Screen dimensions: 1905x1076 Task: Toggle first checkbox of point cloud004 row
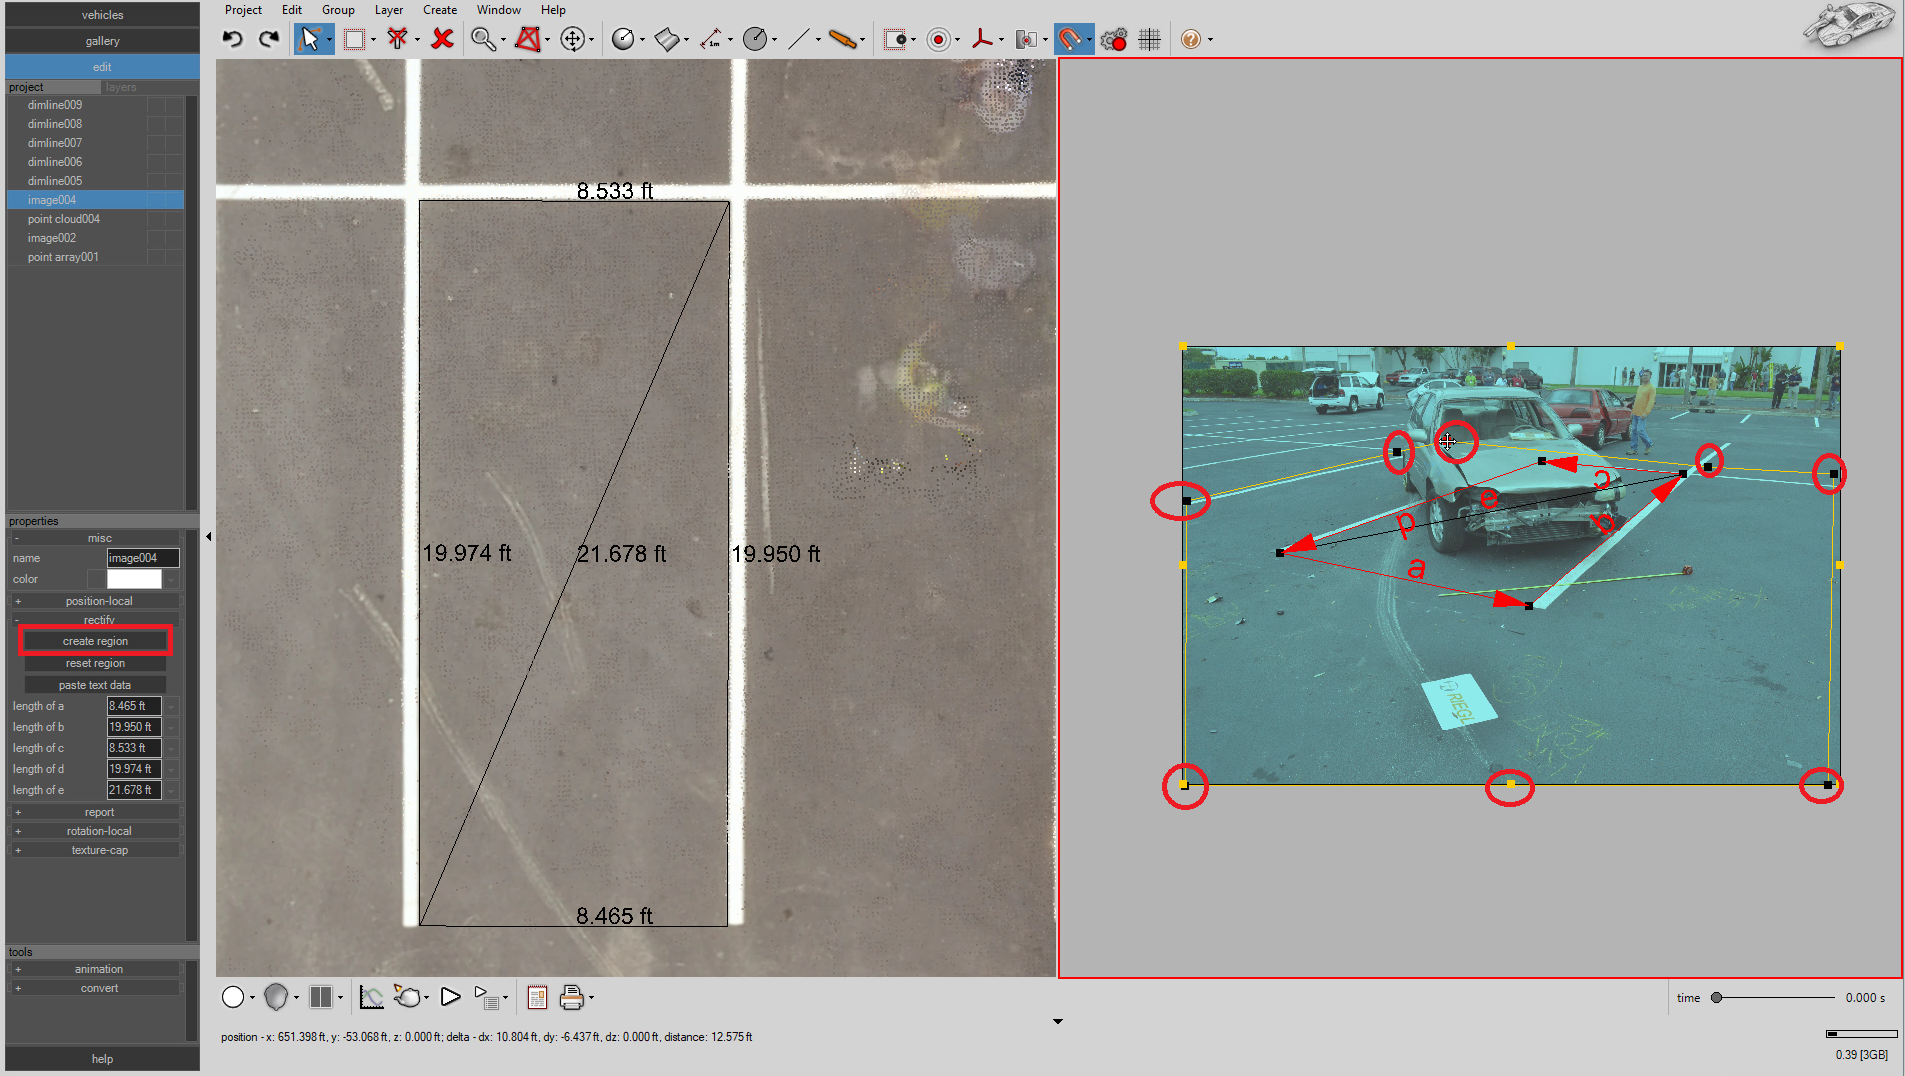pos(156,219)
